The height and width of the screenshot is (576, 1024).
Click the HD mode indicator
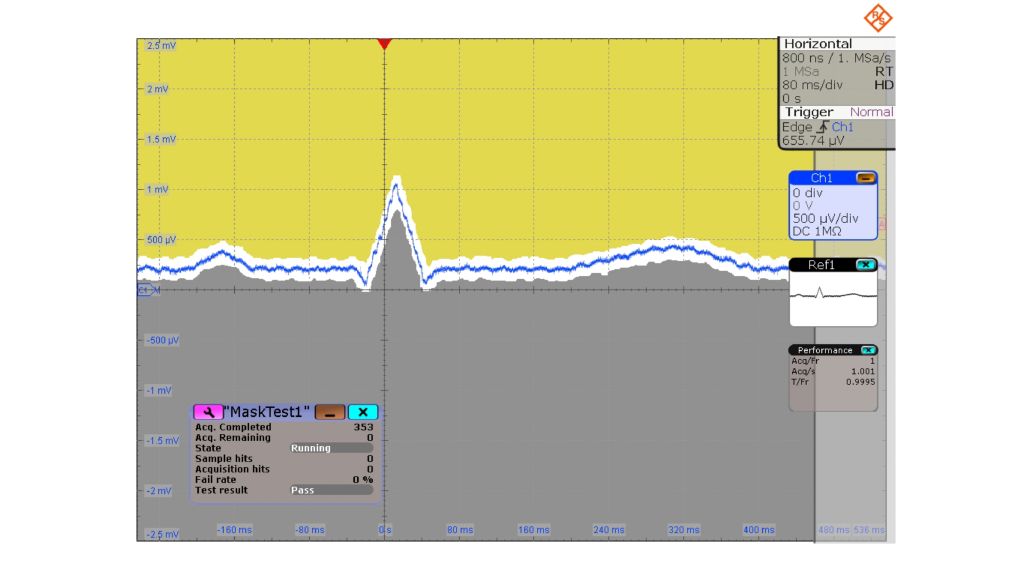coord(884,83)
